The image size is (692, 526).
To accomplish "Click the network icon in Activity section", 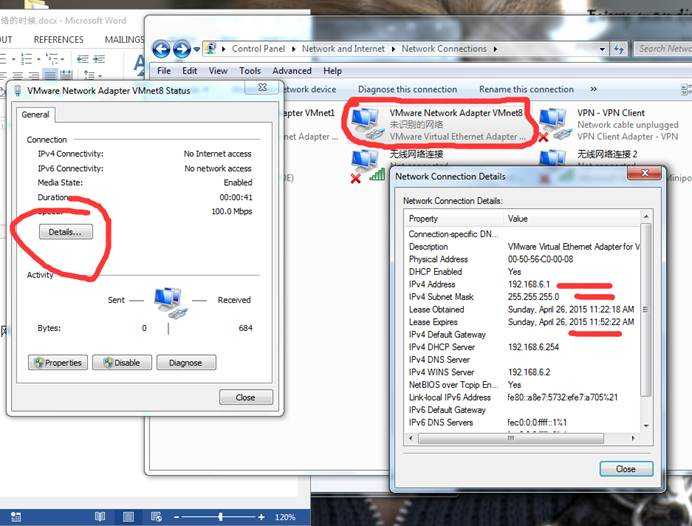I will (169, 302).
